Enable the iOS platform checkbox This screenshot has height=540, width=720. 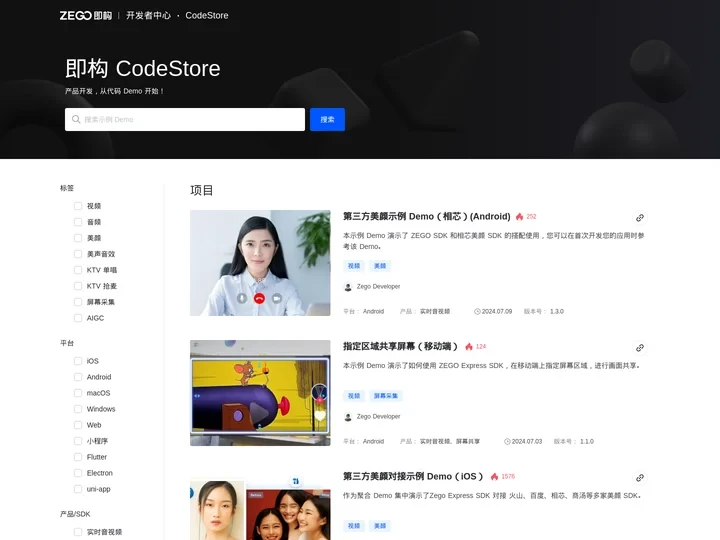pos(78,361)
